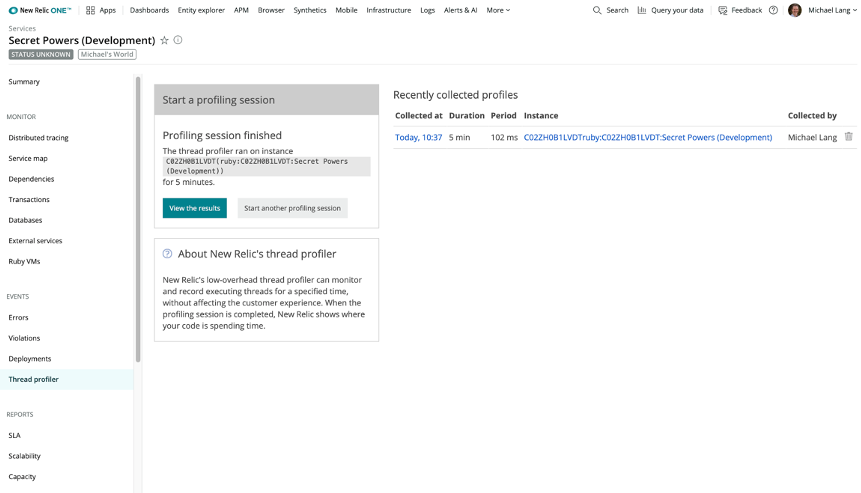Image resolution: width=861 pixels, height=493 pixels.
Task: Click the View the results button
Action: point(194,208)
